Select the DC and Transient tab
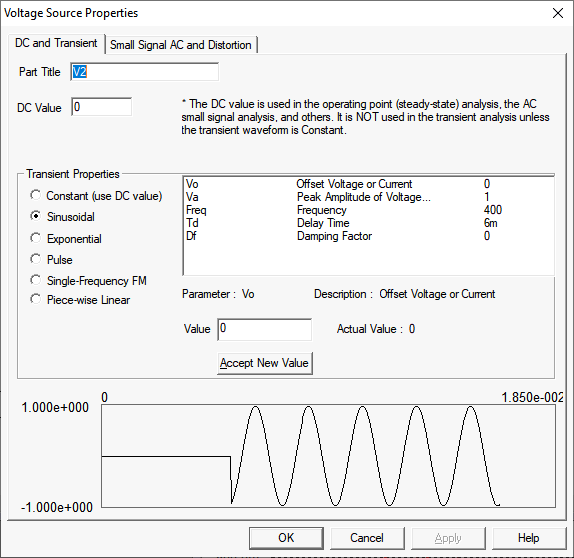574x558 pixels. pos(56,43)
